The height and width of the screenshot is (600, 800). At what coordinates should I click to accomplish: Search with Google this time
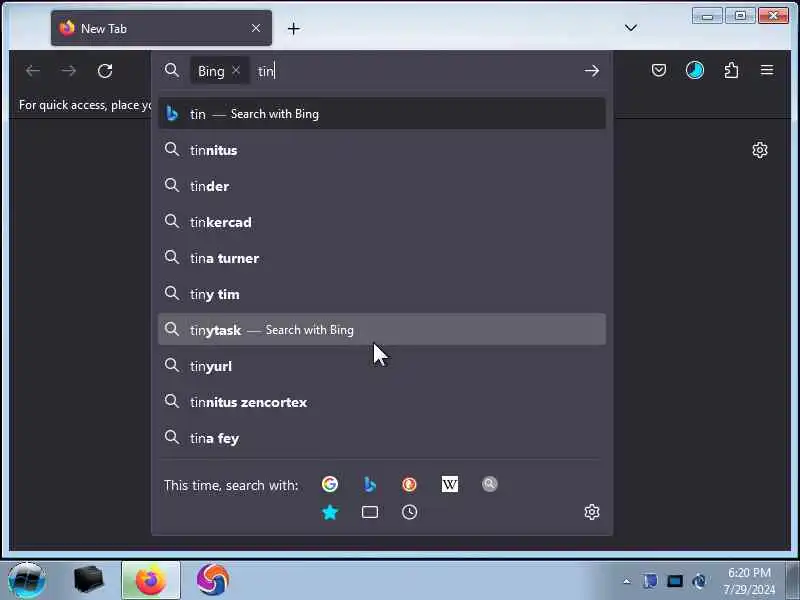pyautogui.click(x=330, y=484)
